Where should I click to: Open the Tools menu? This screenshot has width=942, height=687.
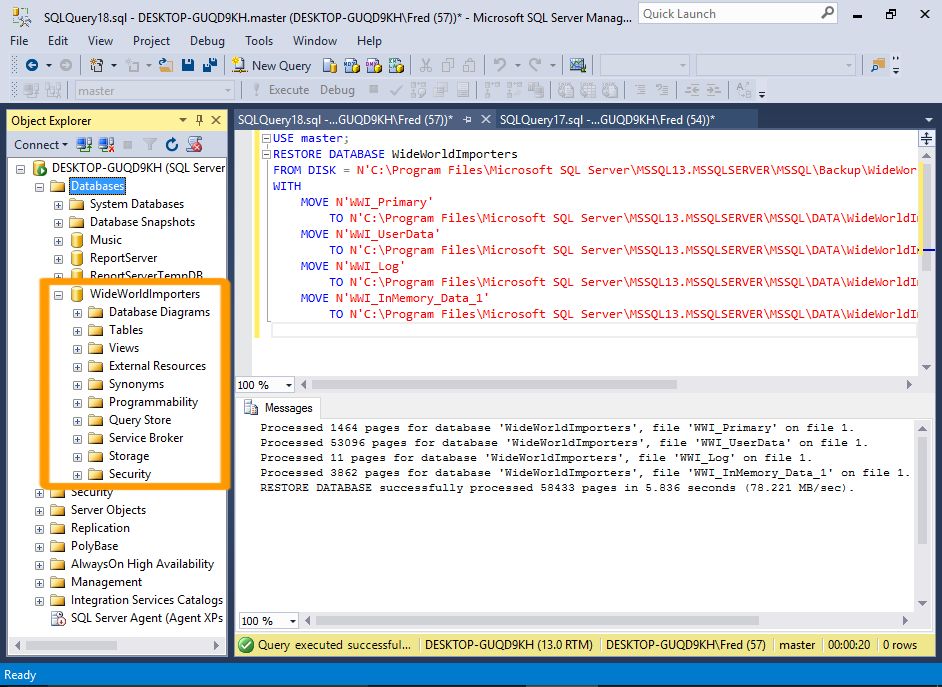259,41
